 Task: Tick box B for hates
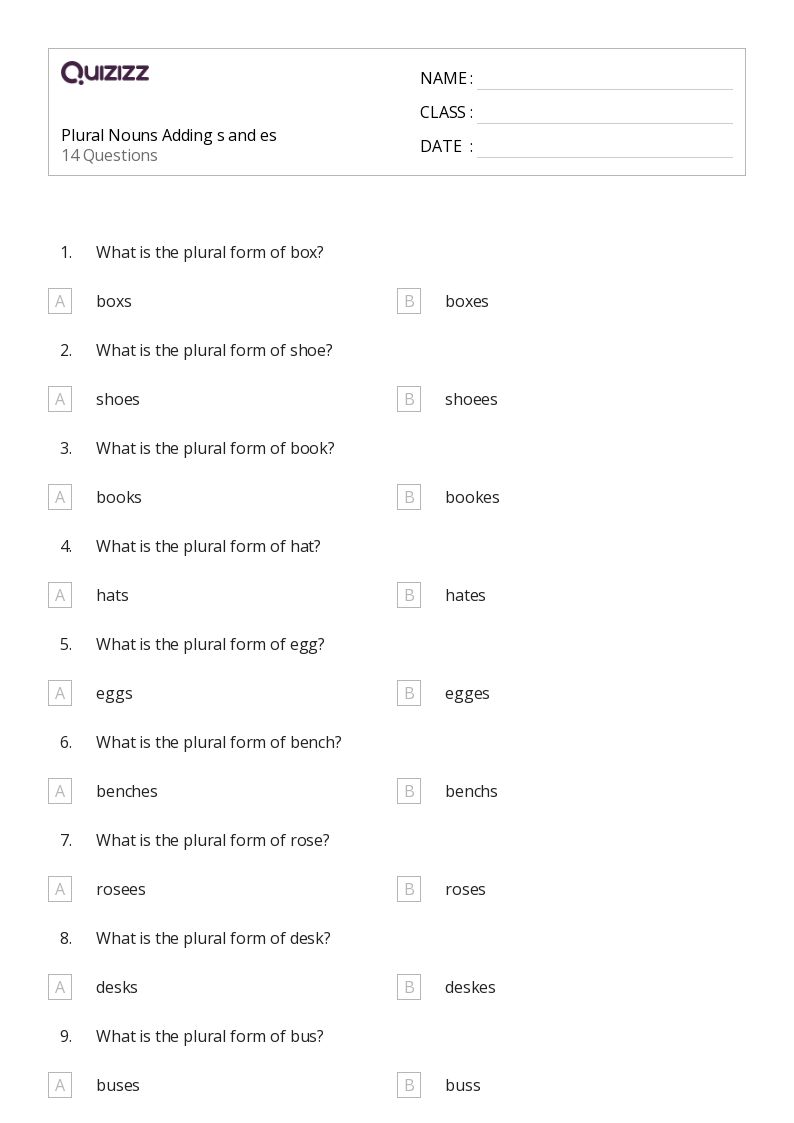(x=409, y=595)
